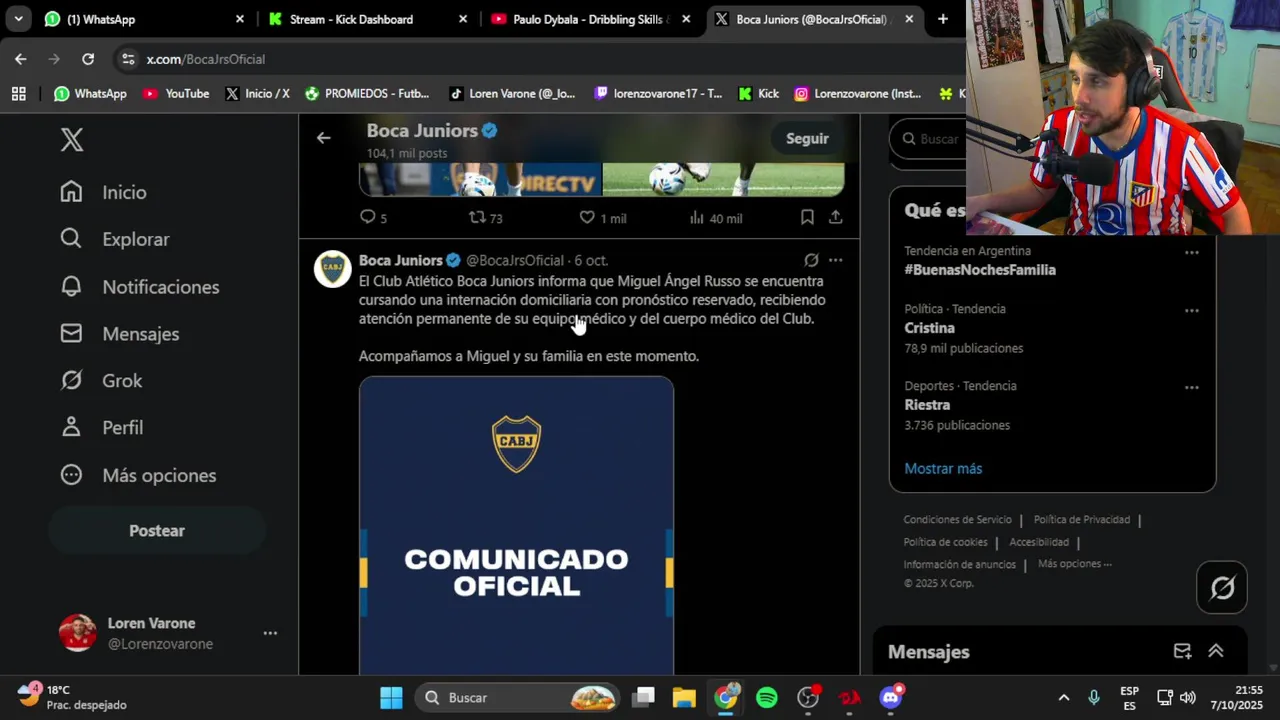
Task: Open Discord from the taskbar
Action: [x=891, y=697]
